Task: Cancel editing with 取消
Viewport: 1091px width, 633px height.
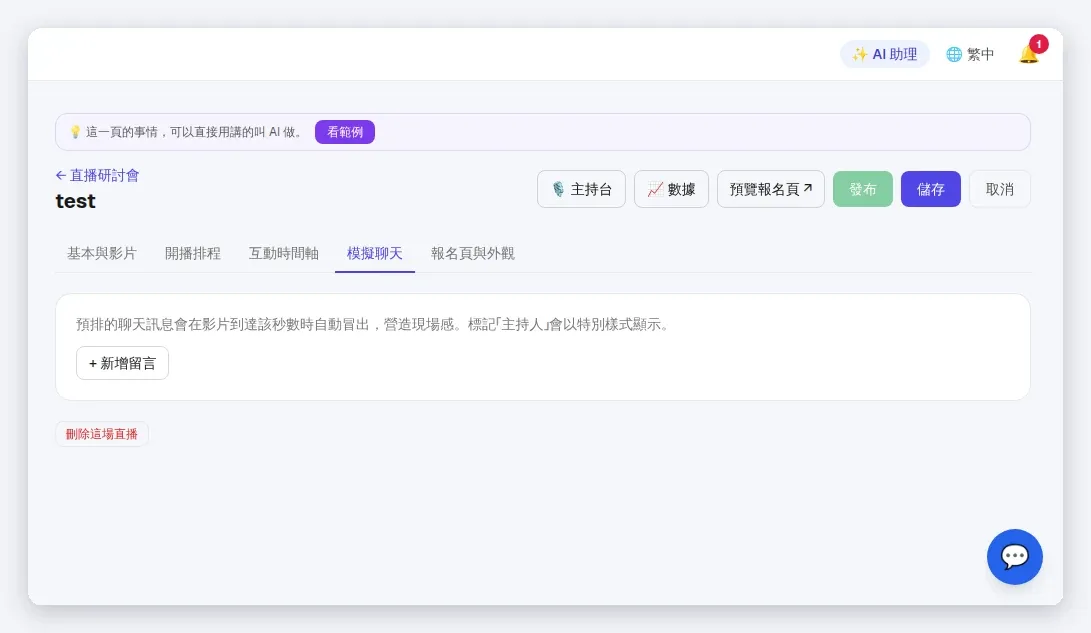Action: (x=999, y=189)
